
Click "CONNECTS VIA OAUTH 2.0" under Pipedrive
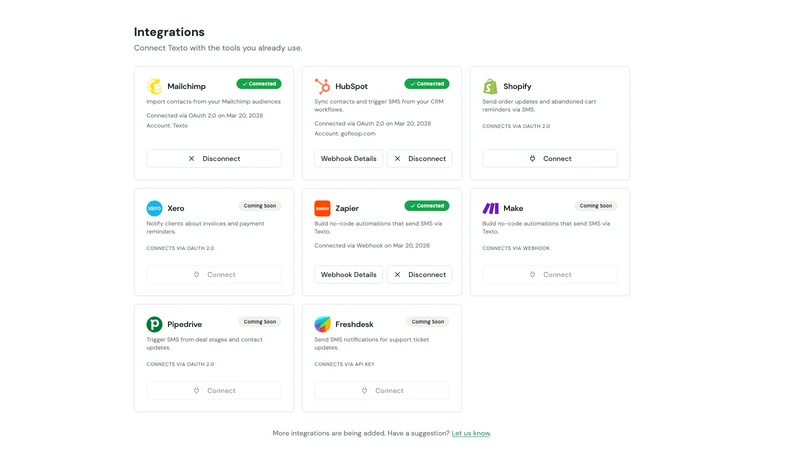[180, 364]
